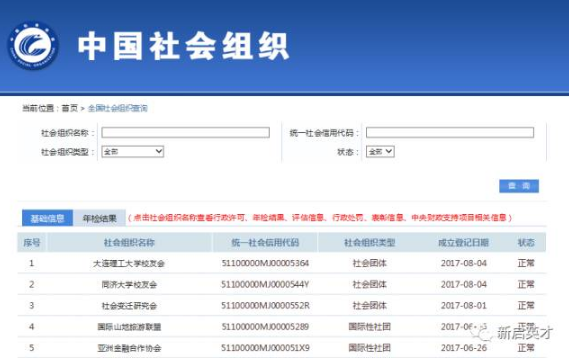Open 同济大学校友会 organization details
The image size is (569, 360).
pos(129,285)
